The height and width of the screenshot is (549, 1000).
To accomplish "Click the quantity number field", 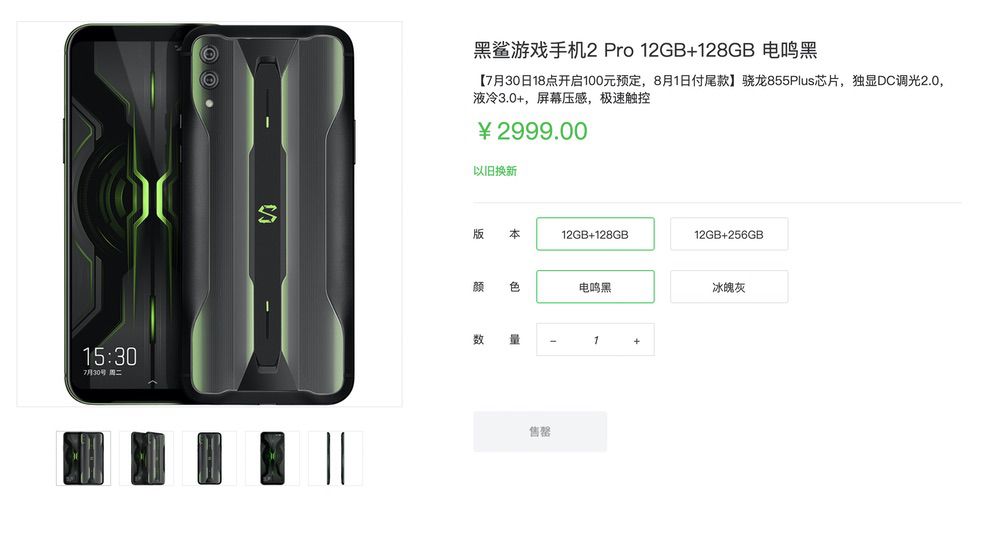I will point(595,340).
